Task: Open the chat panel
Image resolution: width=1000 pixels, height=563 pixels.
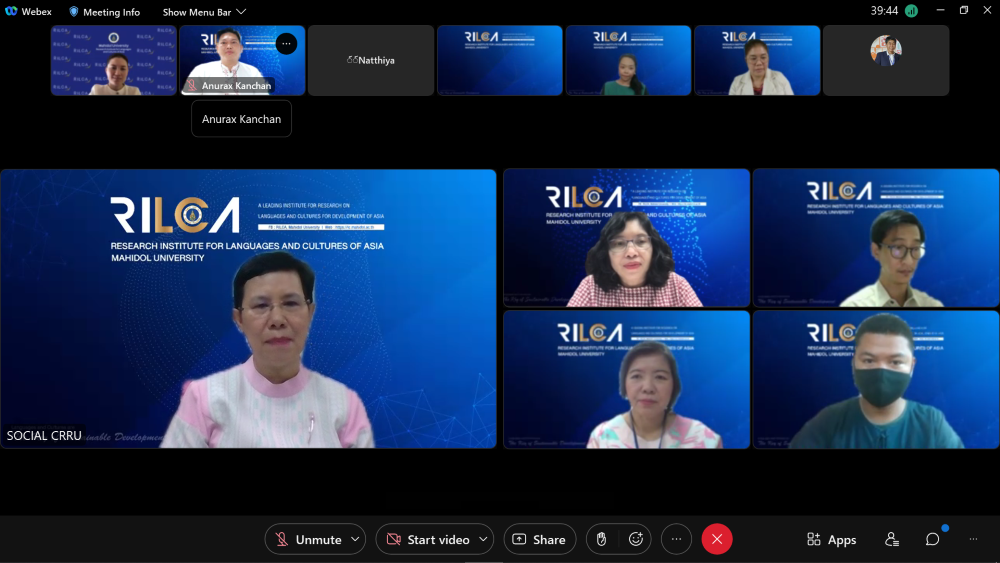Action: click(932, 539)
